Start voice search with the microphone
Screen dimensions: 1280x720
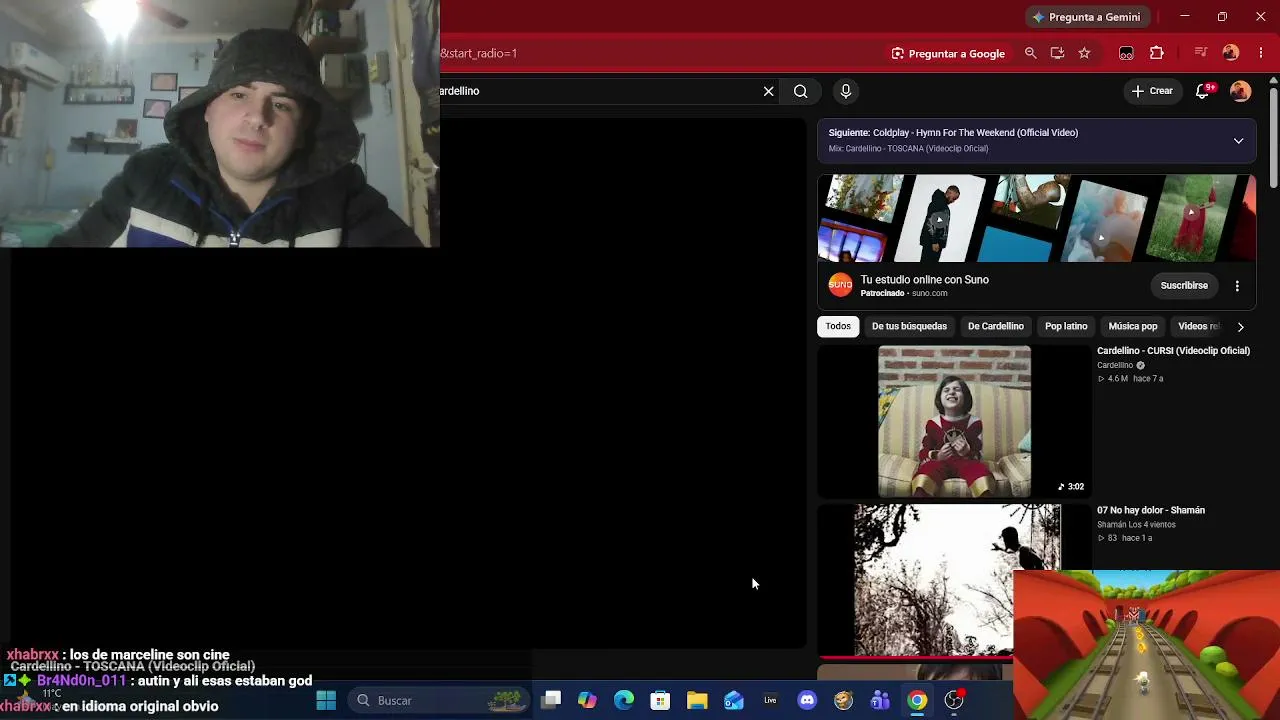pos(846,91)
